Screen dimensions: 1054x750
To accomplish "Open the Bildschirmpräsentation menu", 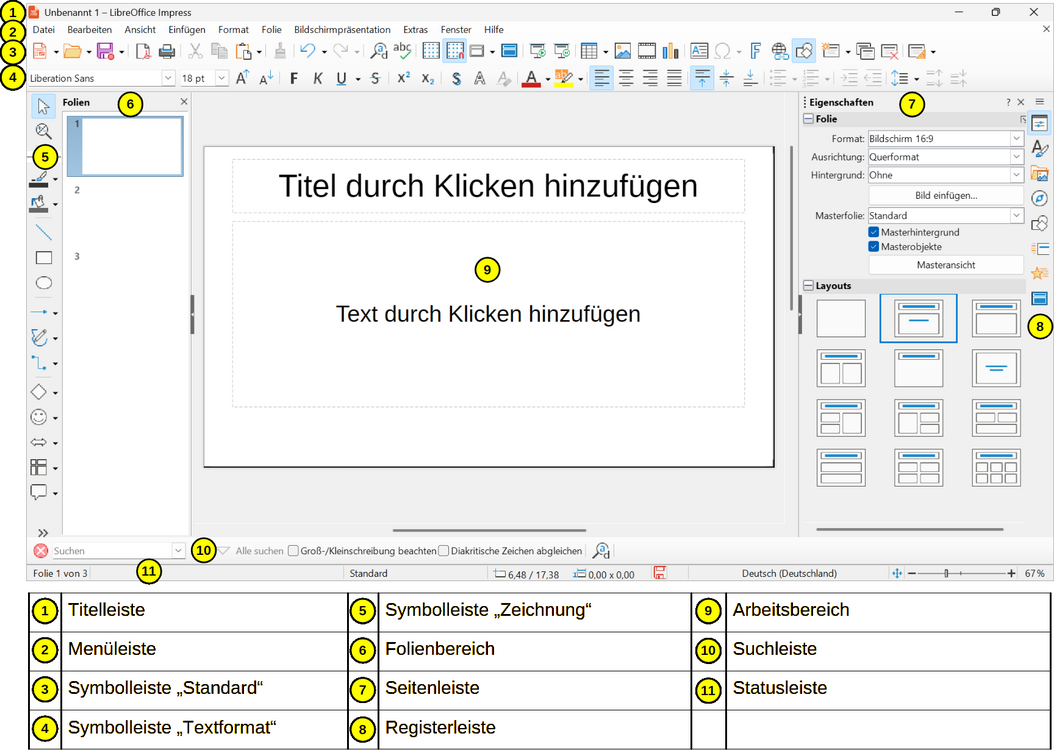I will pos(342,29).
